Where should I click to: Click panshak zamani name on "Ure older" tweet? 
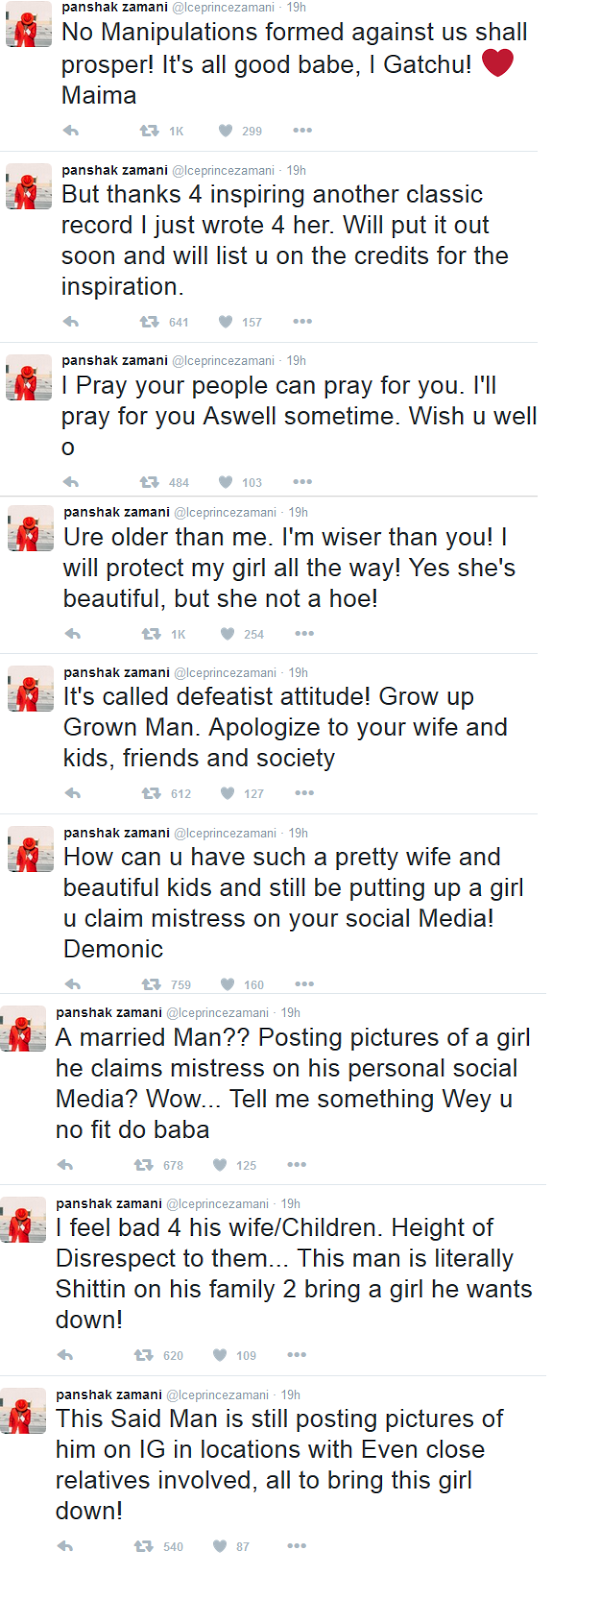tap(116, 512)
